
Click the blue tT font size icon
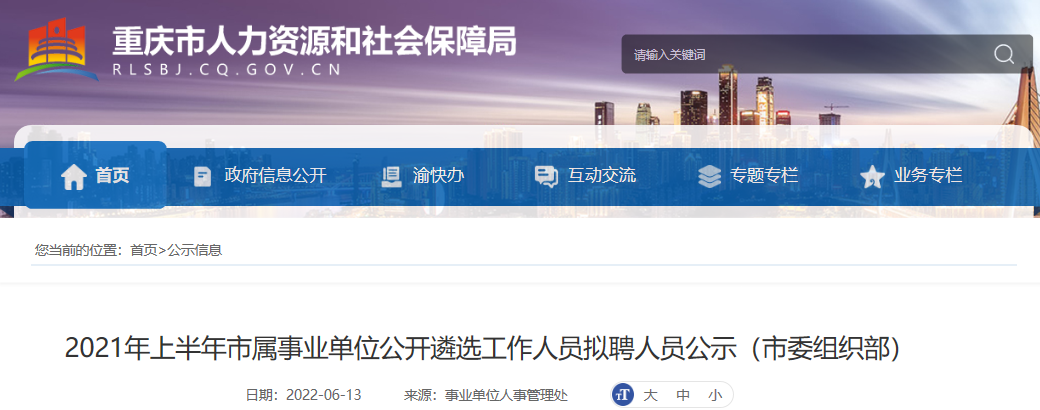pos(623,395)
